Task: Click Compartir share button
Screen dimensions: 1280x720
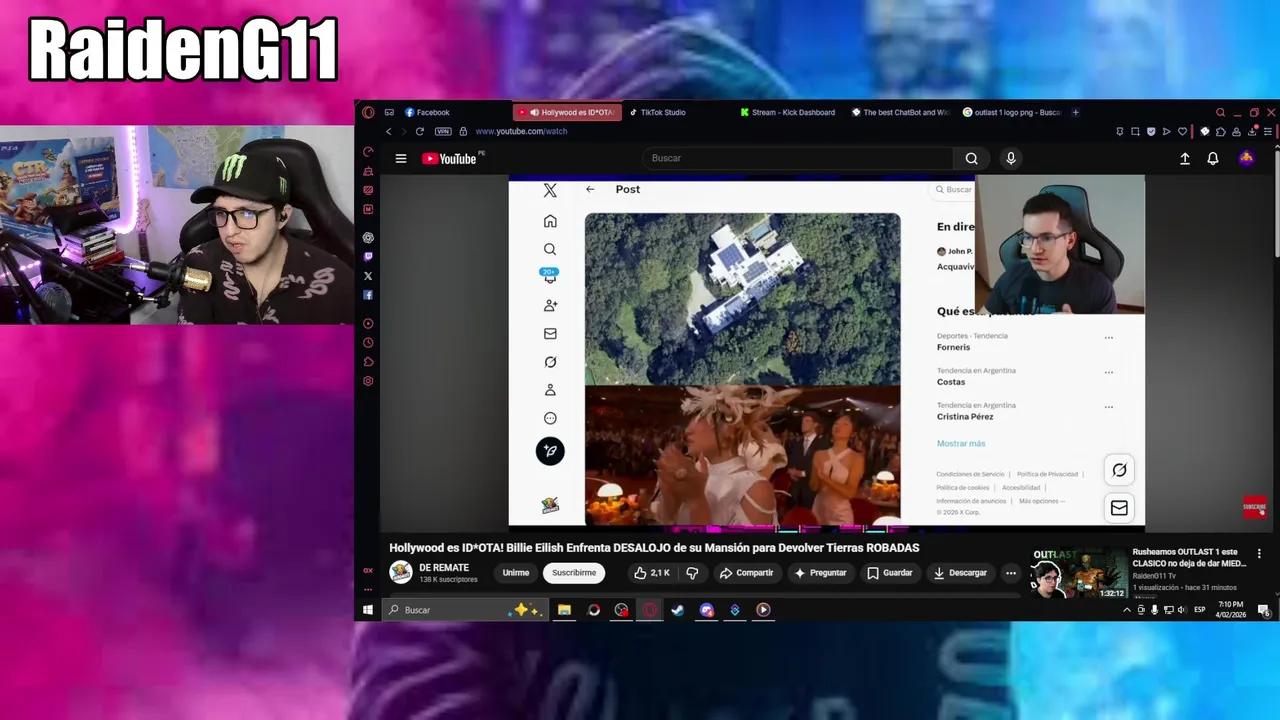Action: pyautogui.click(x=746, y=573)
